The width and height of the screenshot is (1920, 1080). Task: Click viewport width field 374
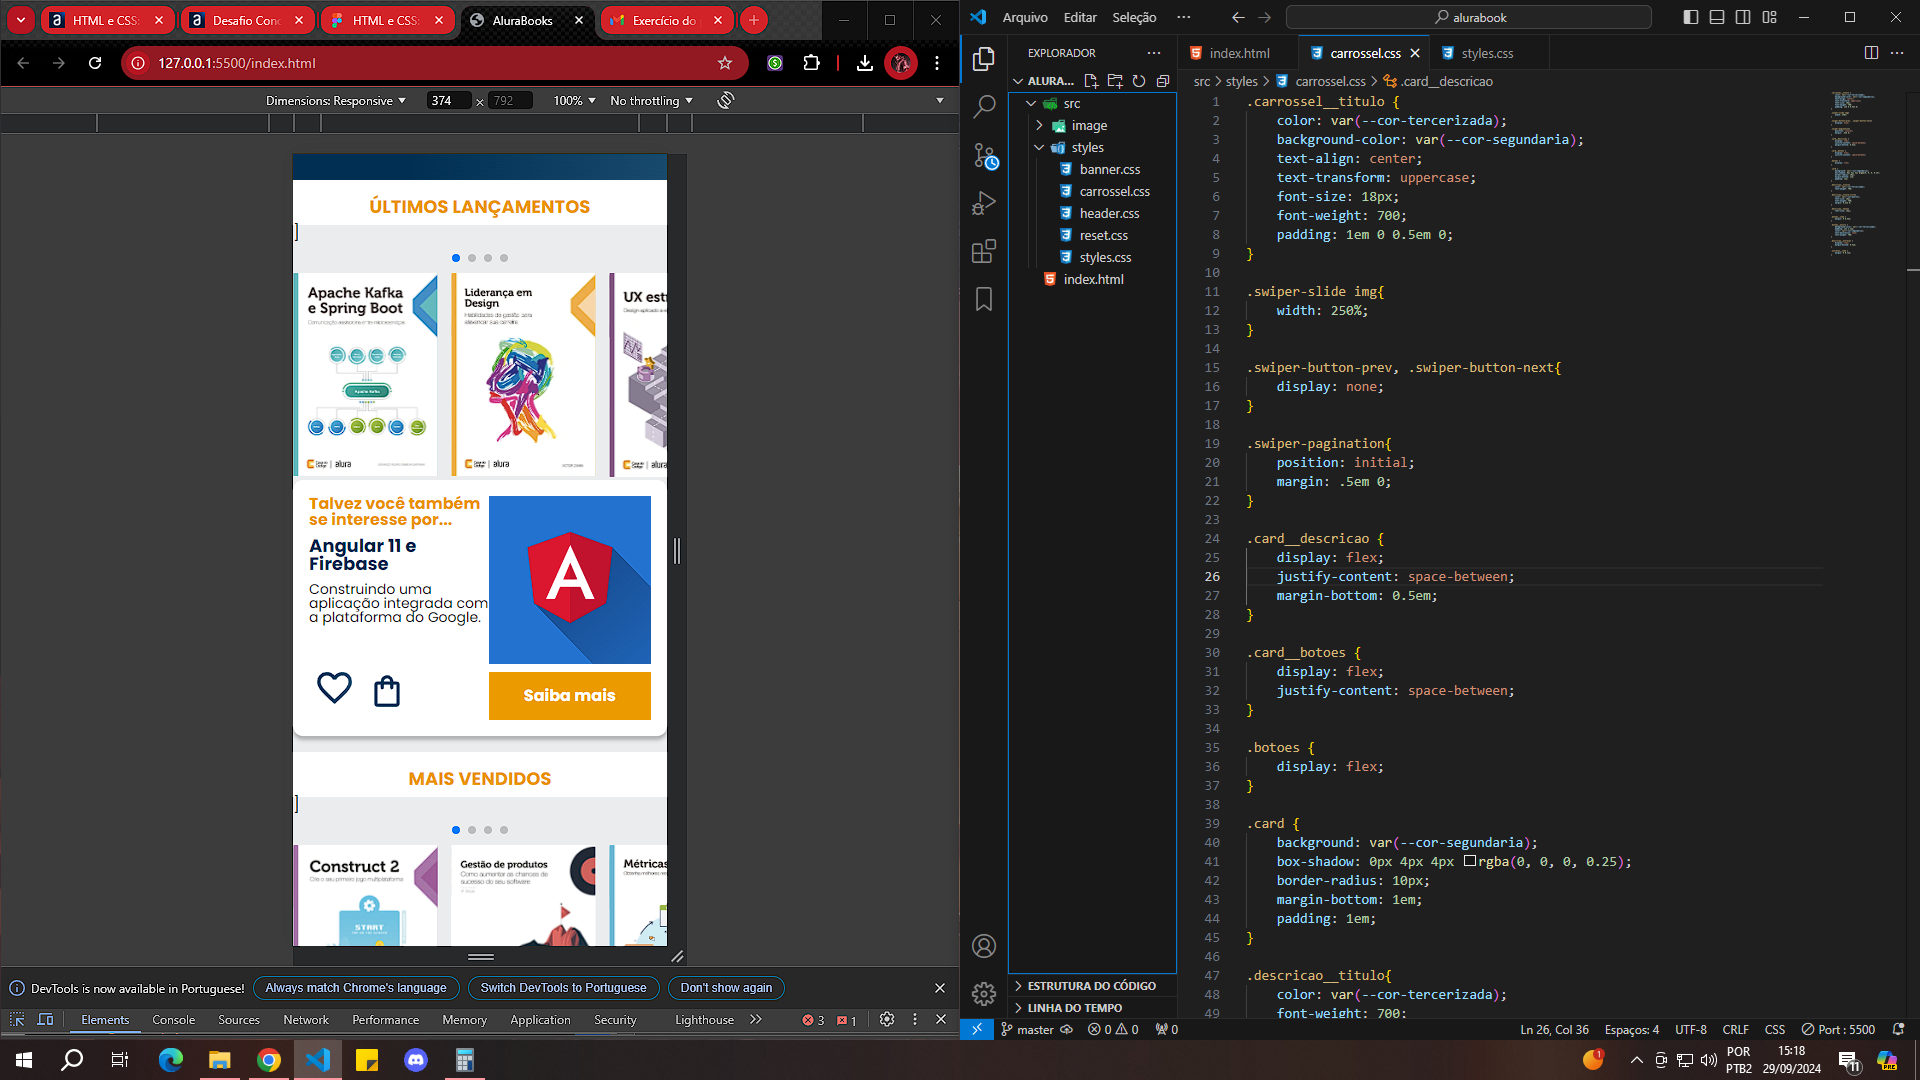(x=448, y=101)
